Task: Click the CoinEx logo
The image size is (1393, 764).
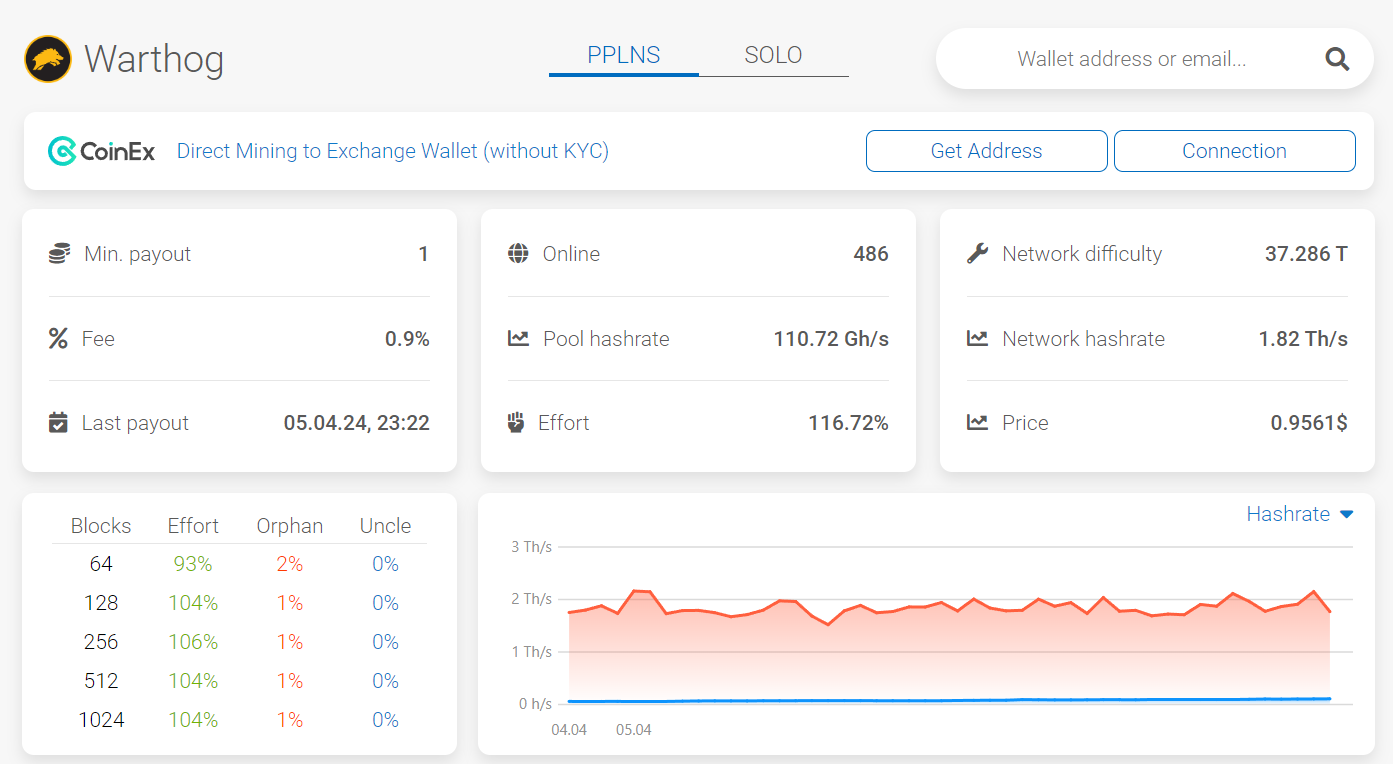Action: pos(101,150)
